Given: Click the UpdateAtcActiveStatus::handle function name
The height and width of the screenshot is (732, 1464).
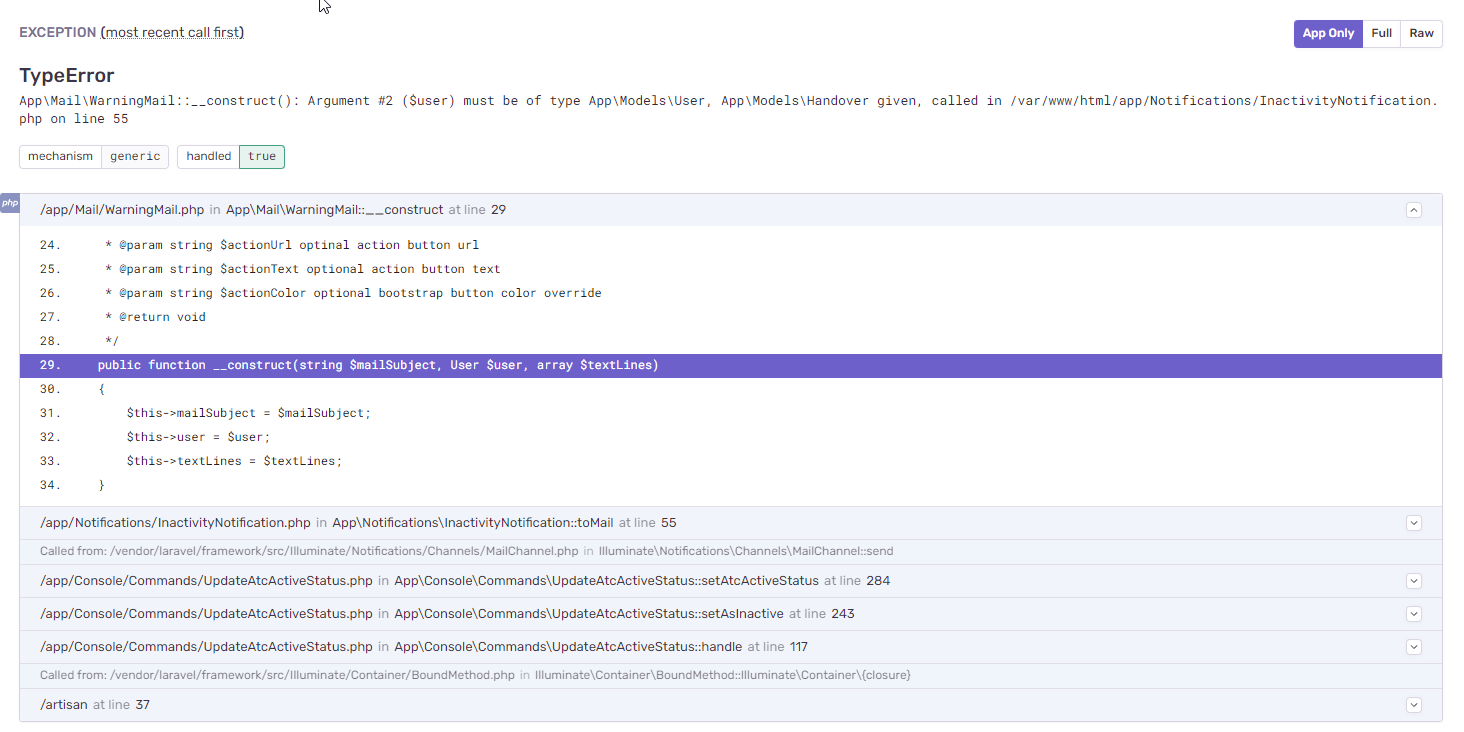Looking at the screenshot, I should 568,647.
